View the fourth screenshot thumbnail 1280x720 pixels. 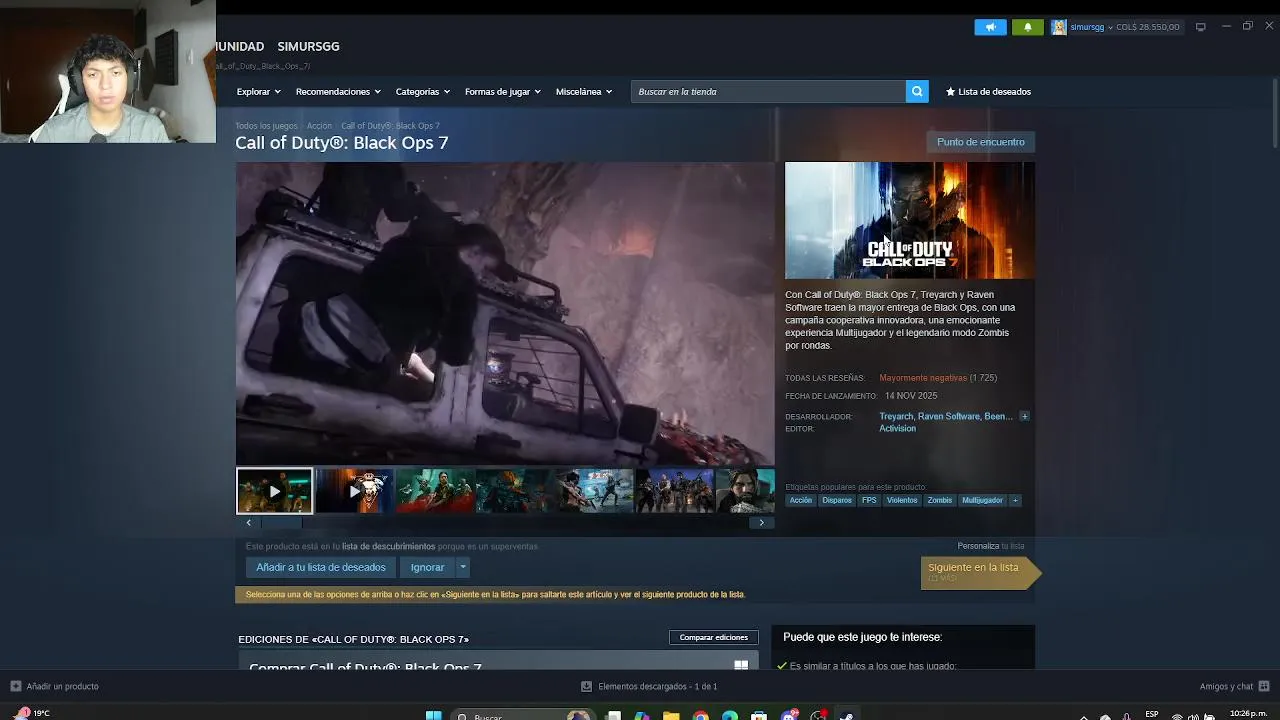coord(514,491)
